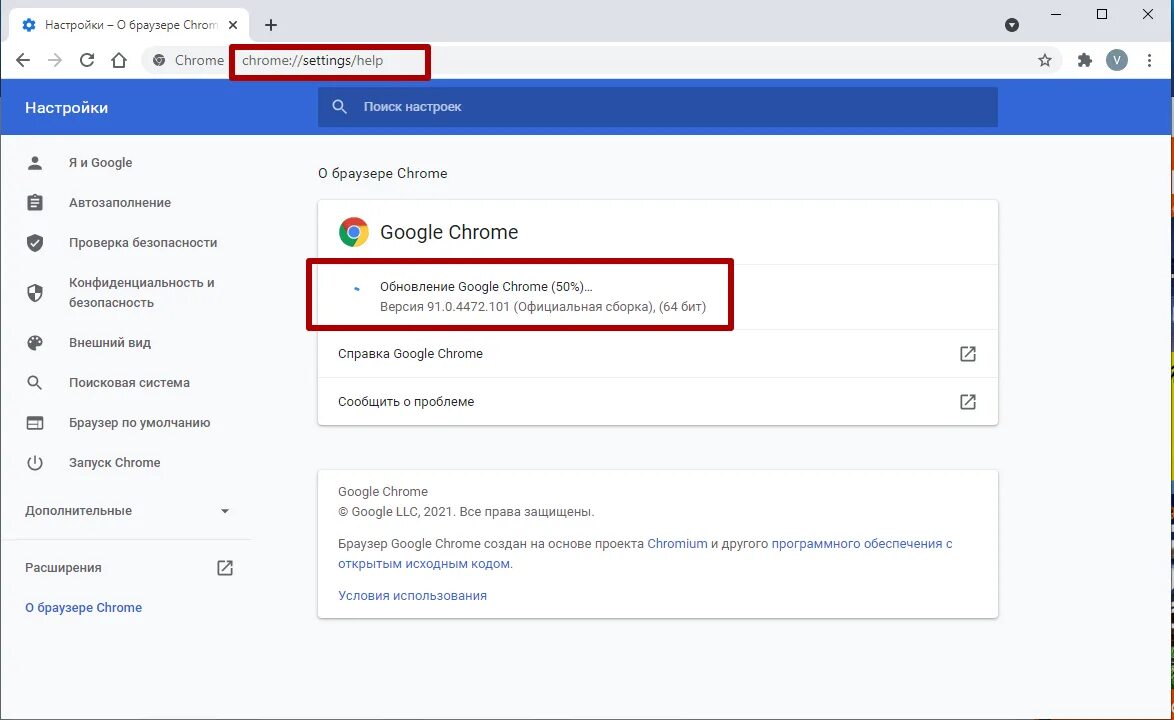Open a new tab with the plus button

coord(271,25)
